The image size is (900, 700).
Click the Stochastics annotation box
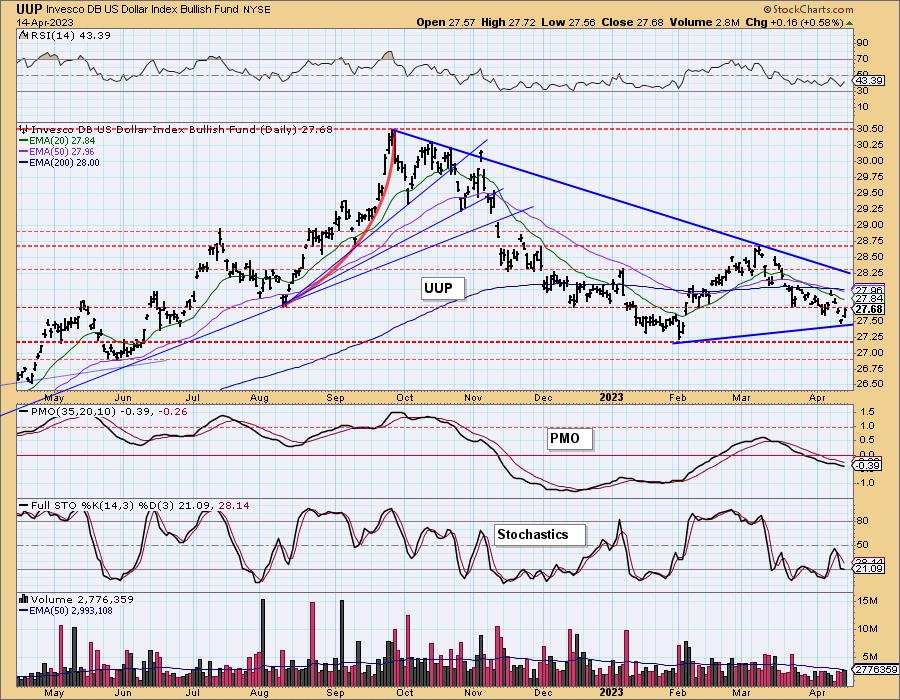(540, 535)
